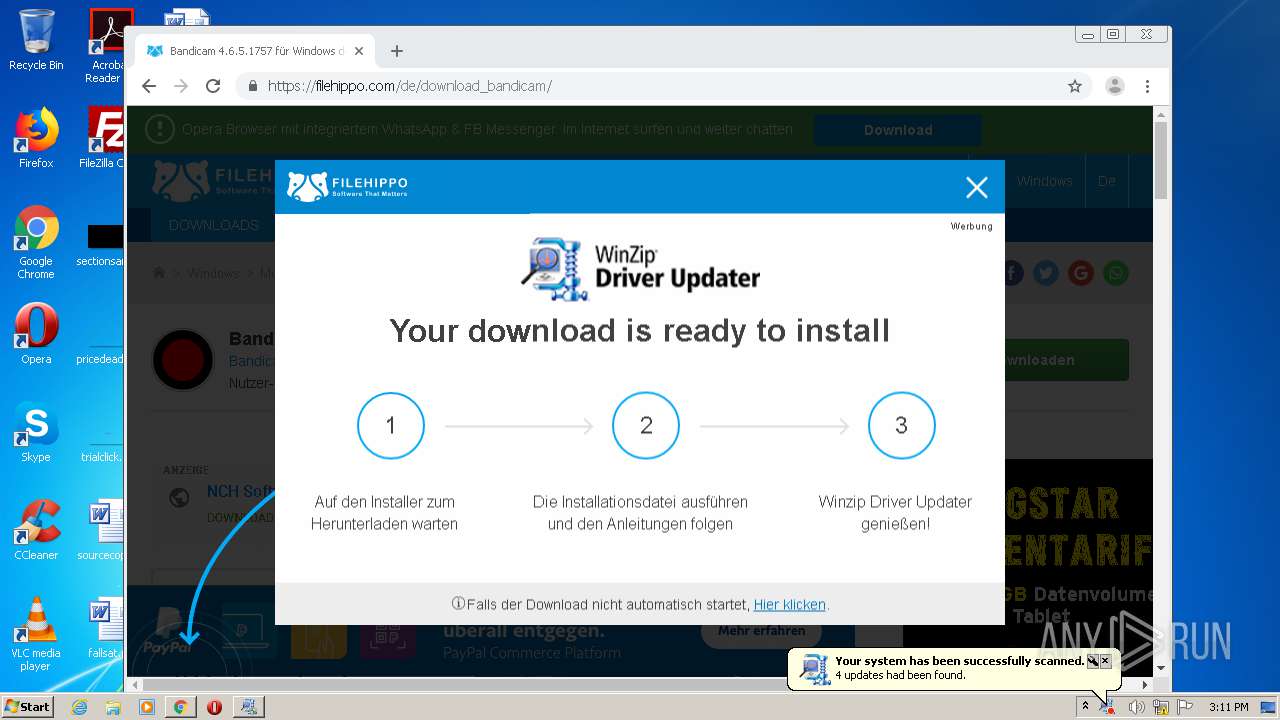Image resolution: width=1280 pixels, height=720 pixels.
Task: Open Firefox desktop shortcut
Action: (36, 138)
